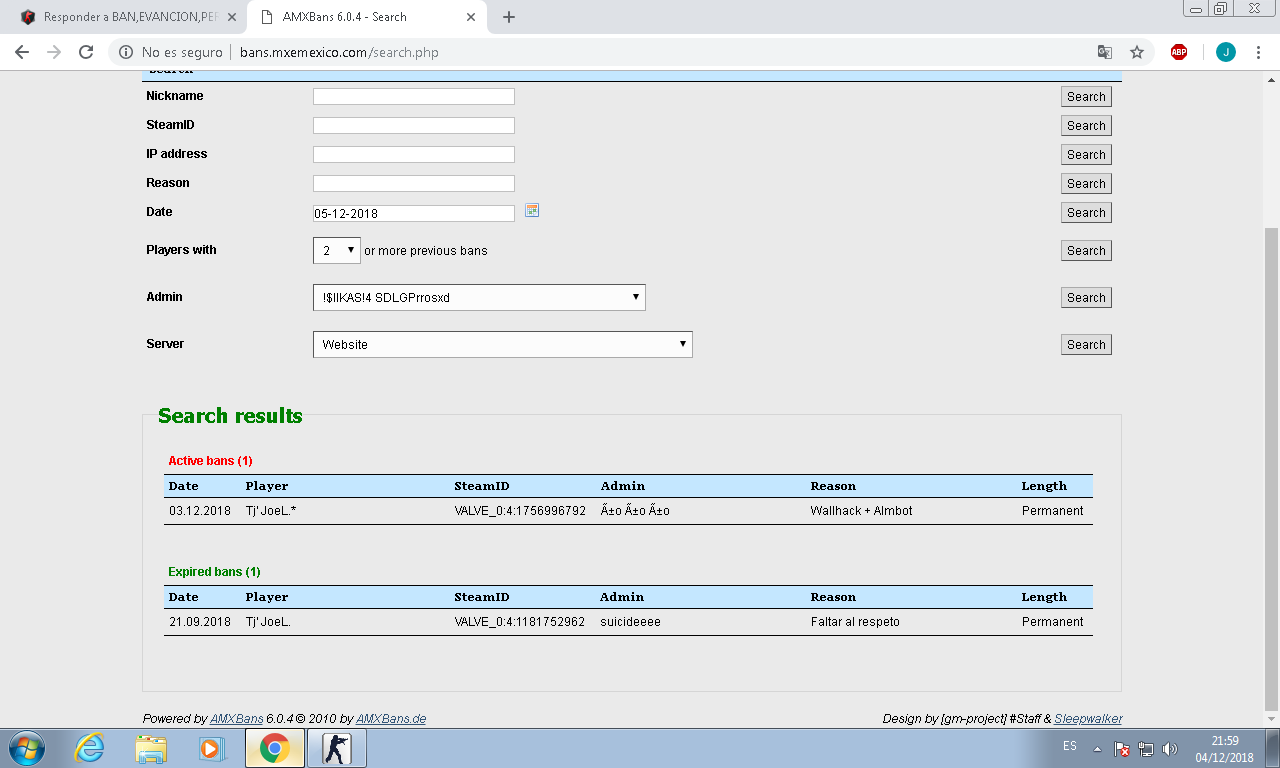
Task: Expand the previous bans count dropdown
Action: coord(337,251)
